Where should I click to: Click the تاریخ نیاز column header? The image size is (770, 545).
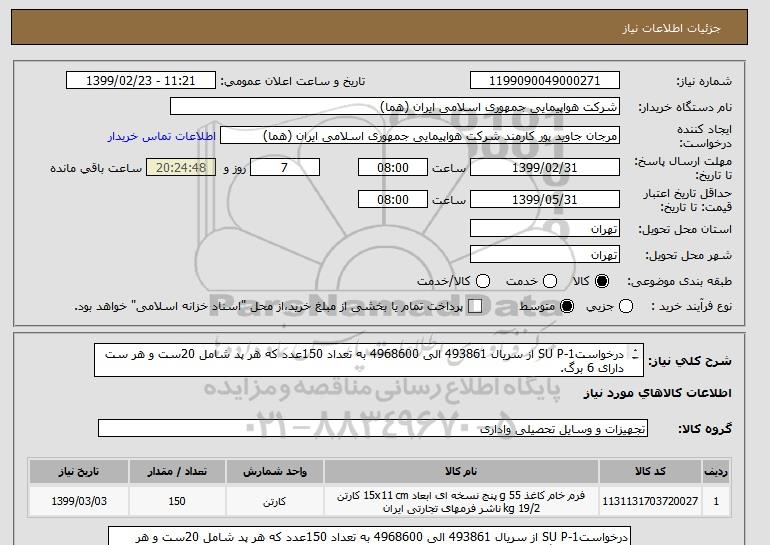tap(79, 471)
